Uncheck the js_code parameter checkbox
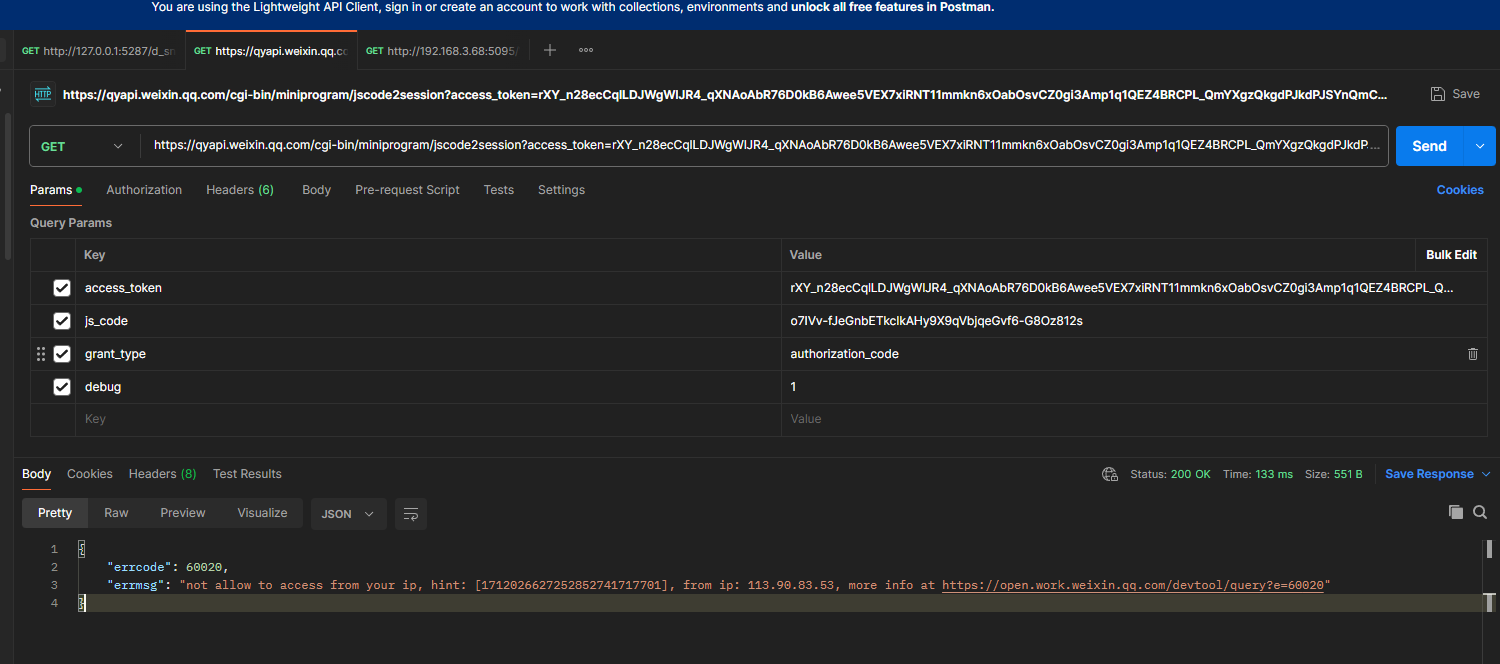The height and width of the screenshot is (664, 1500). tap(62, 321)
